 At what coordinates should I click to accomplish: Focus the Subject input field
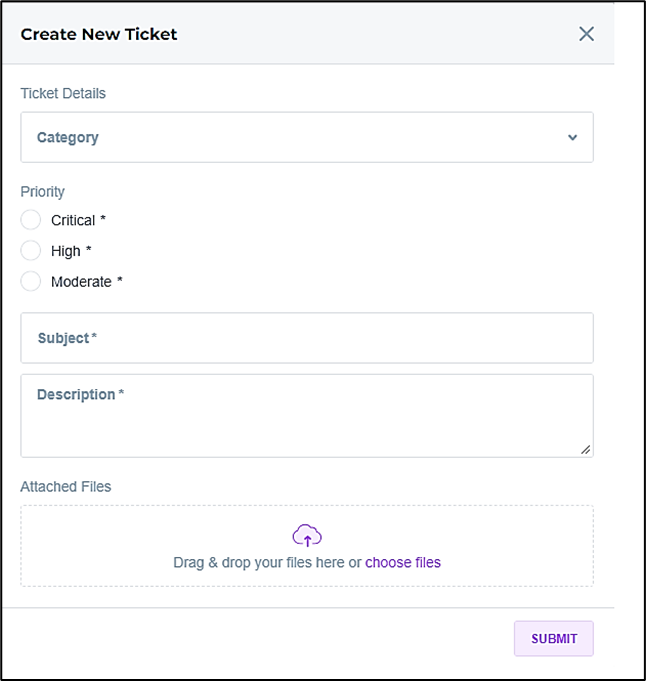pyautogui.click(x=306, y=338)
